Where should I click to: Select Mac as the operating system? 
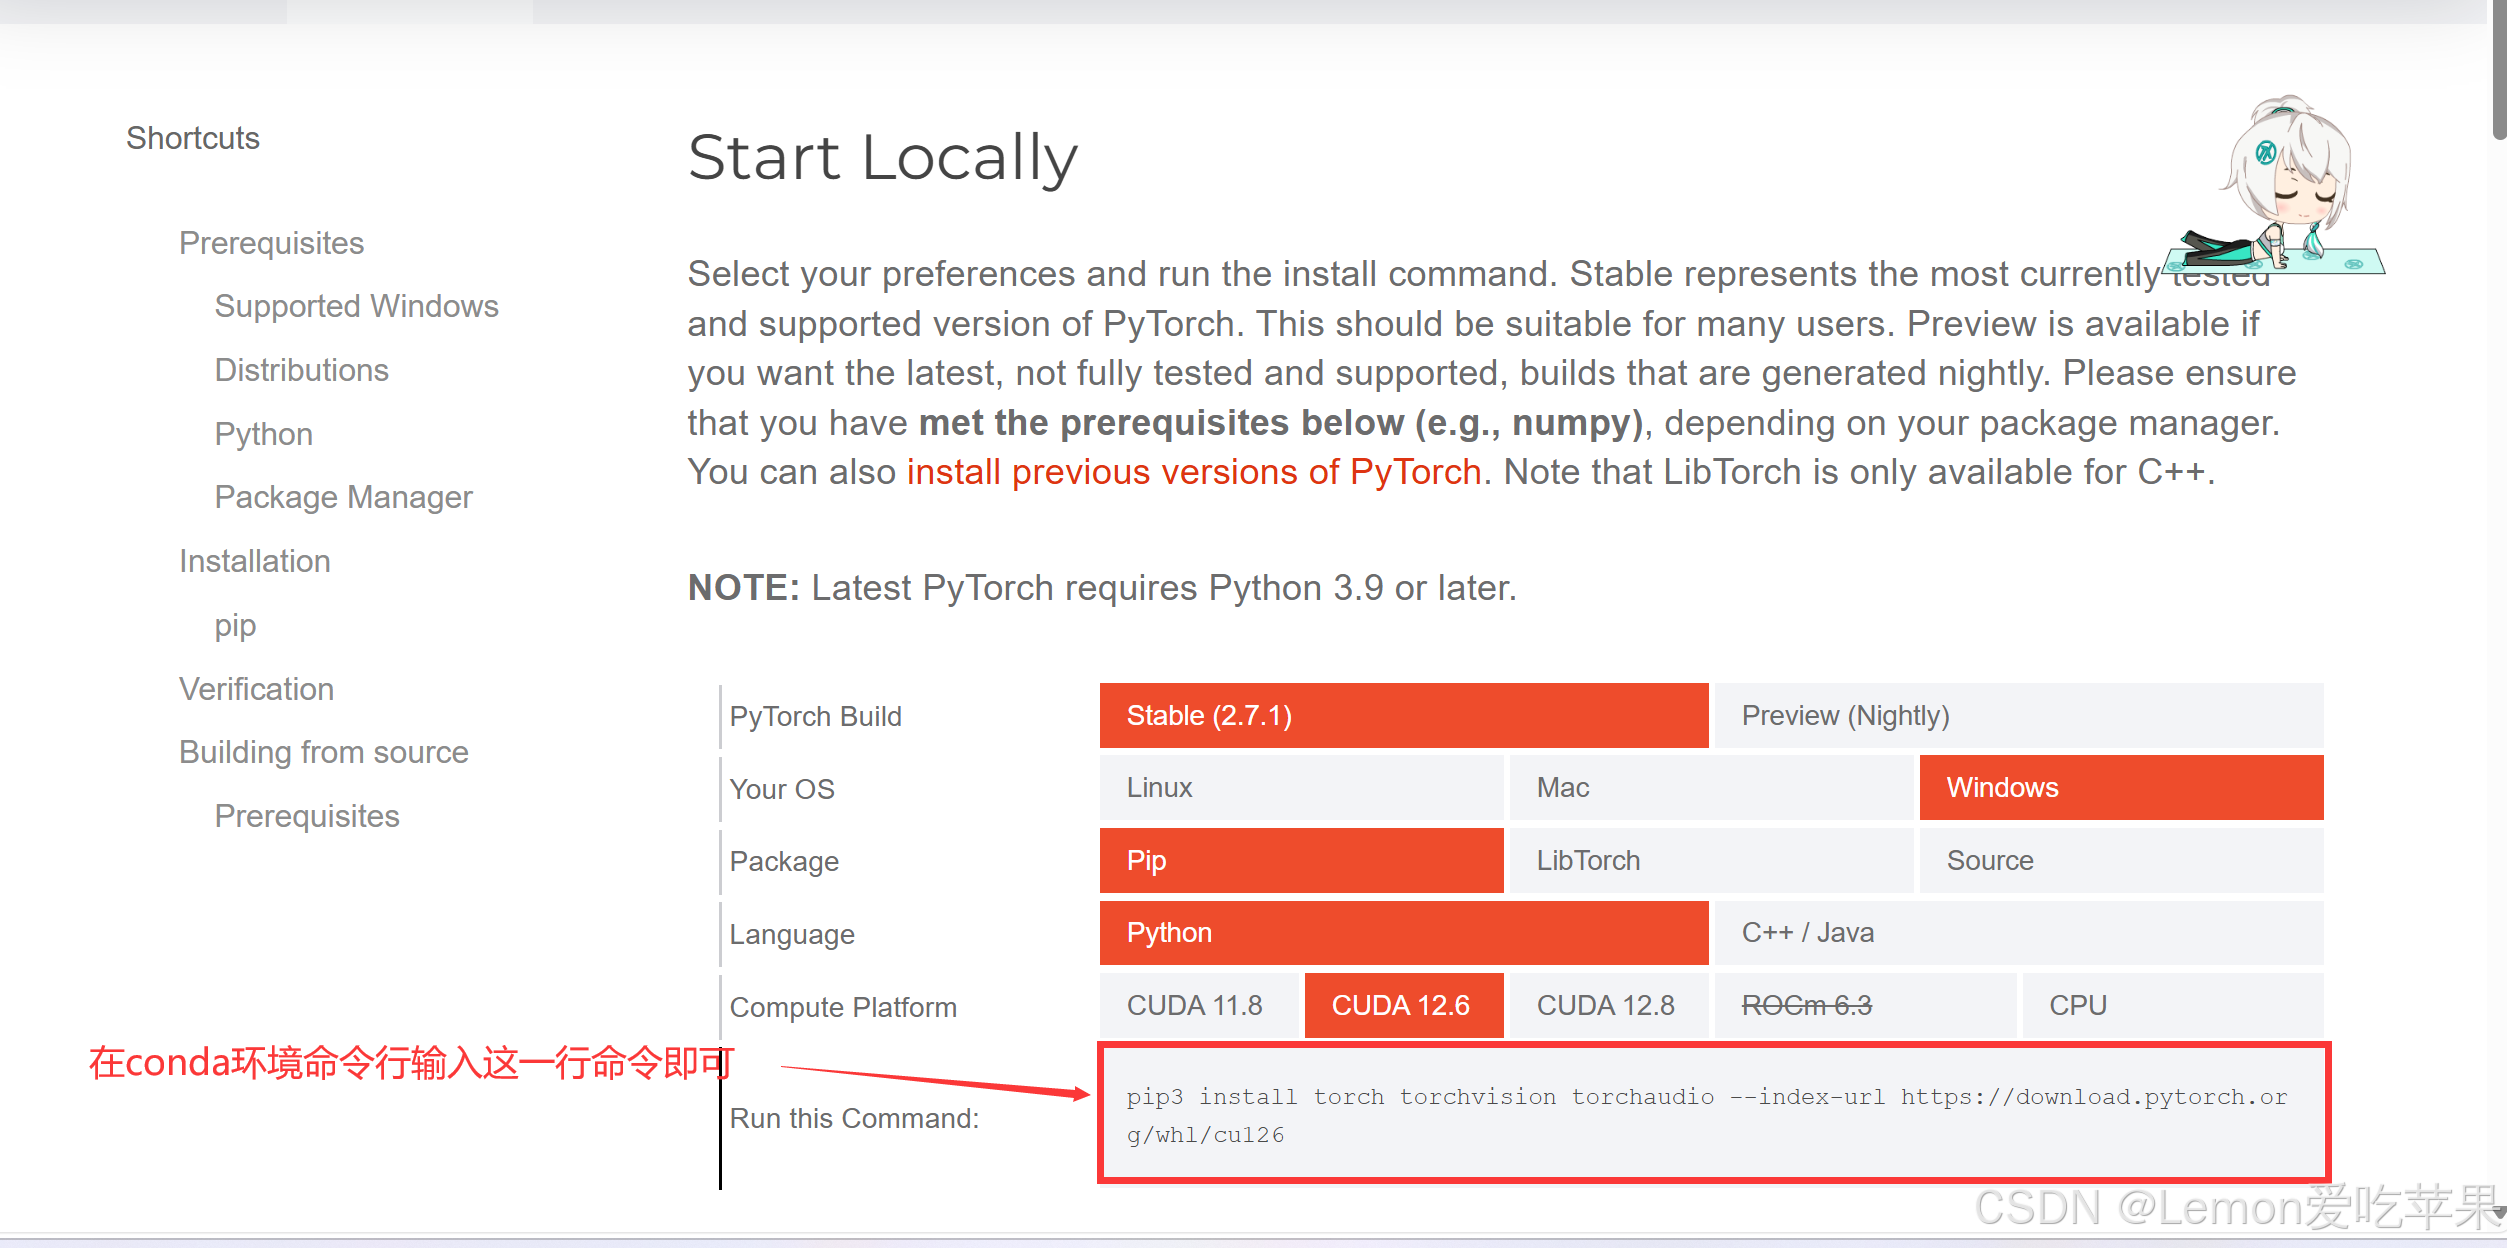(x=1711, y=788)
